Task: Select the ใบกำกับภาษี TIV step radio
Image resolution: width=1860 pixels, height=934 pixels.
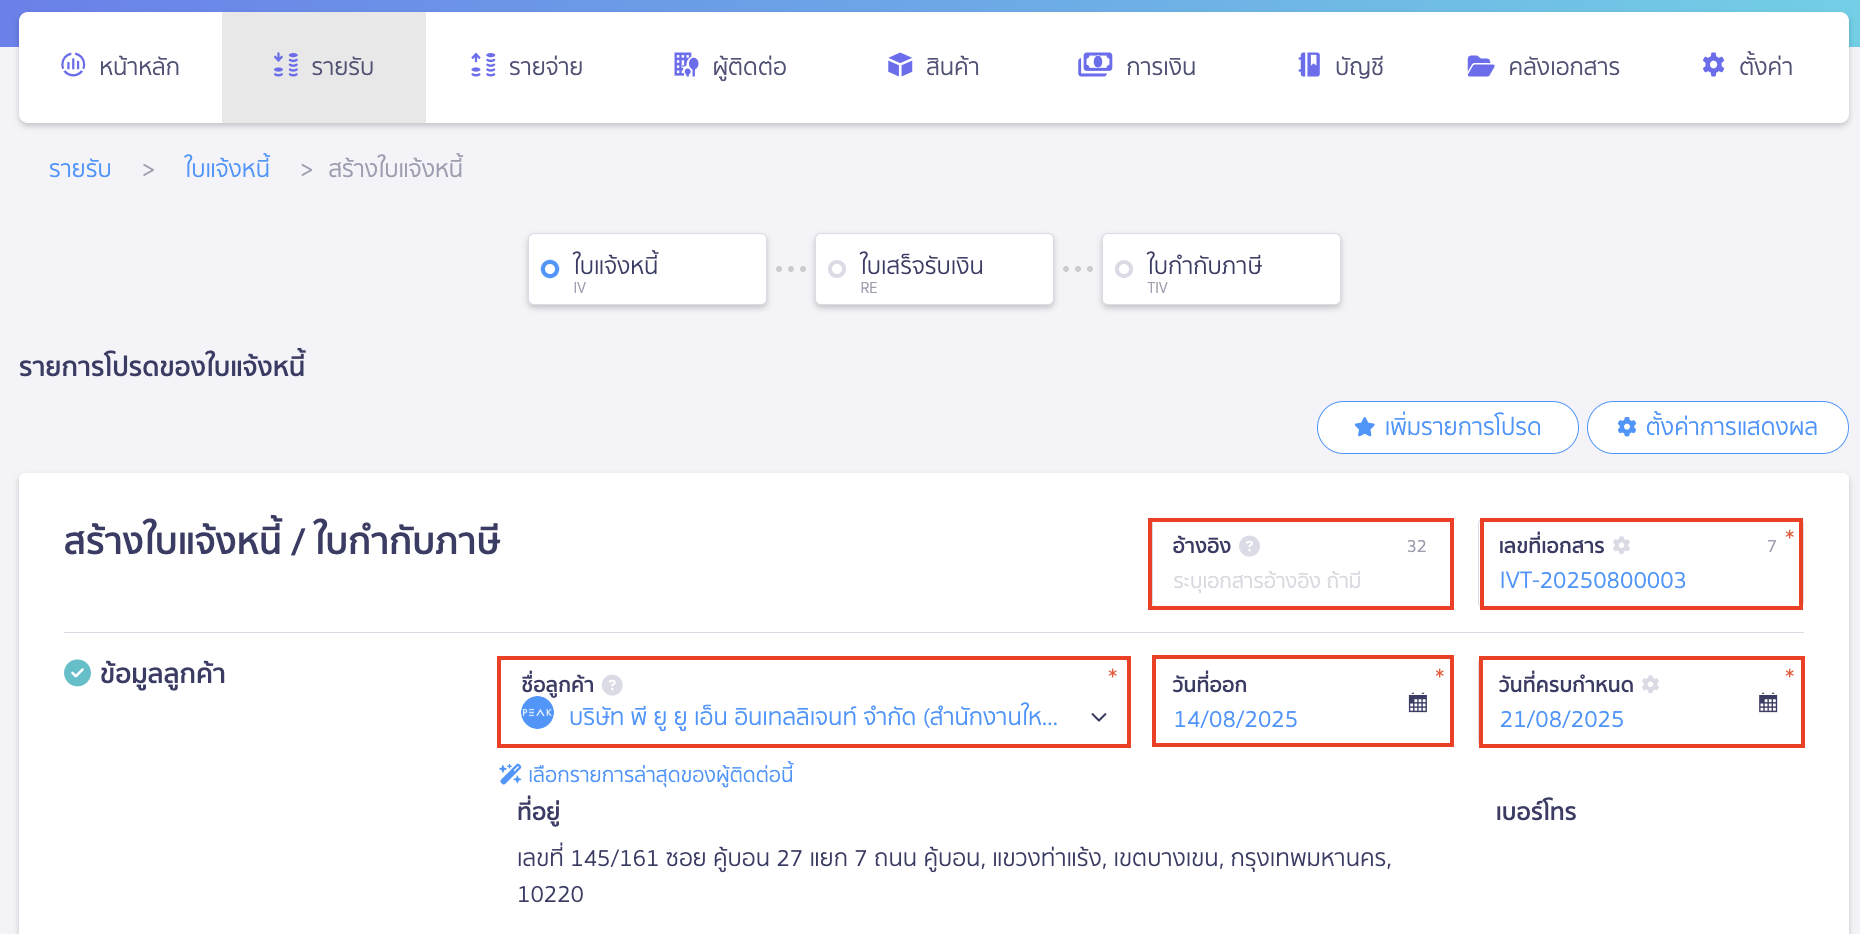Action: (1123, 268)
